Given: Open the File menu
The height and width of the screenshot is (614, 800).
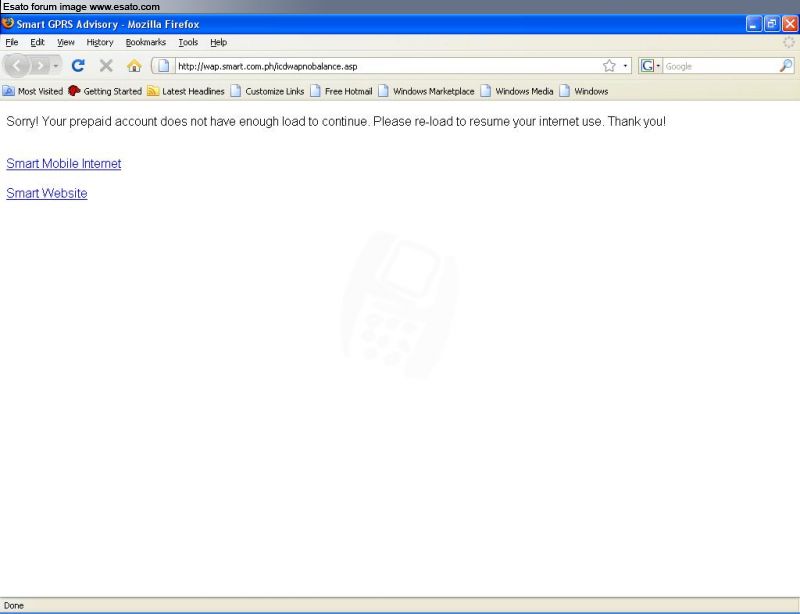Looking at the screenshot, I should (12, 42).
